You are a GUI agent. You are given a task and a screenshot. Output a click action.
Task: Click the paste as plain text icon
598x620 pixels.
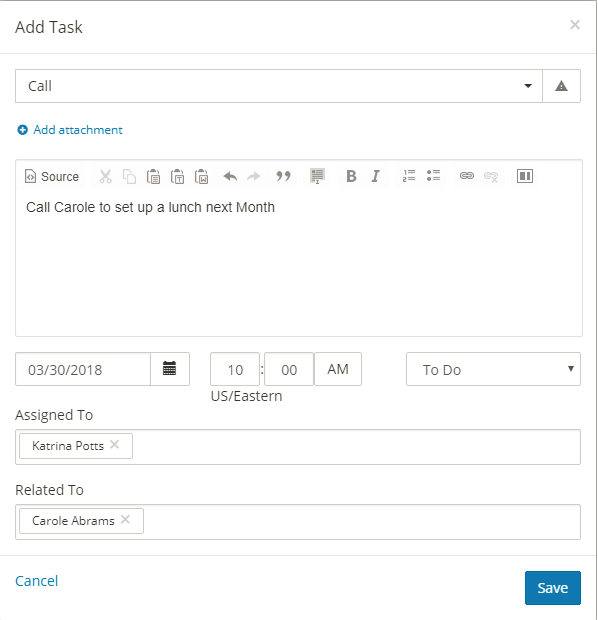pos(177,176)
